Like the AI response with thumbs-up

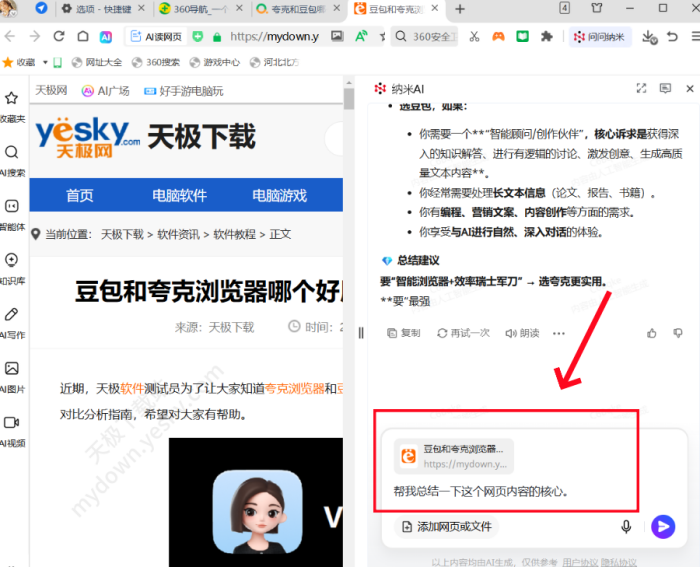[652, 333]
